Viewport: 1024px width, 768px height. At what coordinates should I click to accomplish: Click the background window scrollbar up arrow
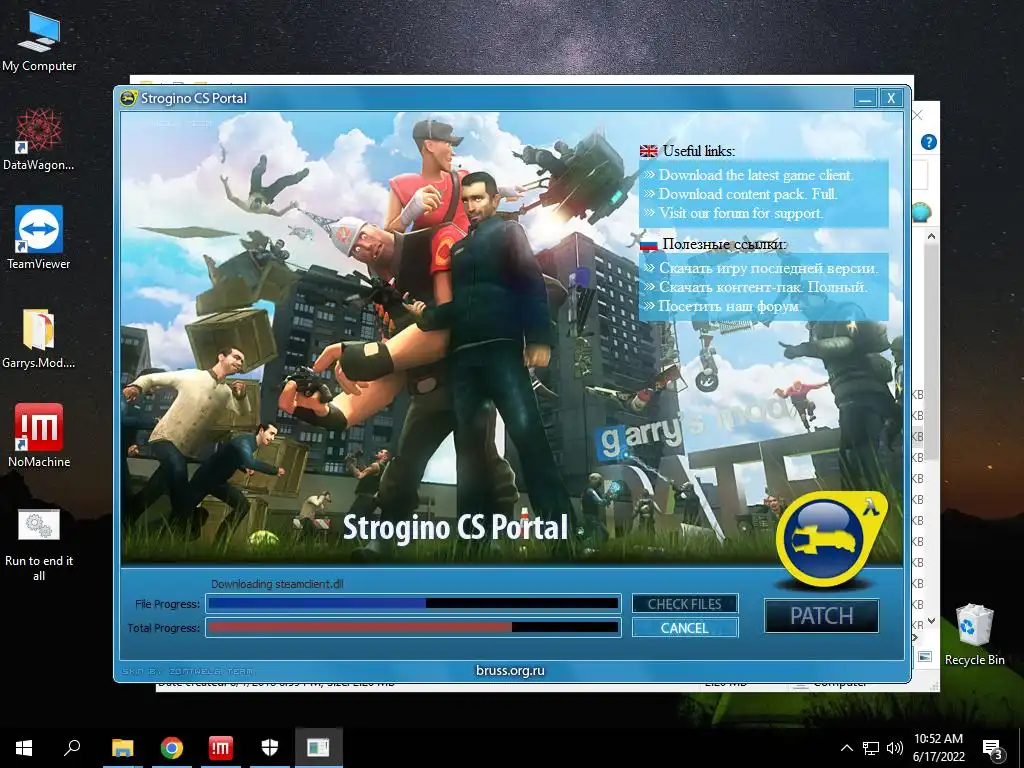click(x=931, y=236)
